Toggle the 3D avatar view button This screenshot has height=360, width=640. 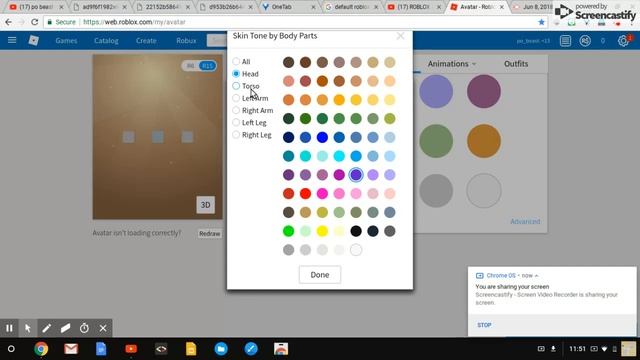205,205
